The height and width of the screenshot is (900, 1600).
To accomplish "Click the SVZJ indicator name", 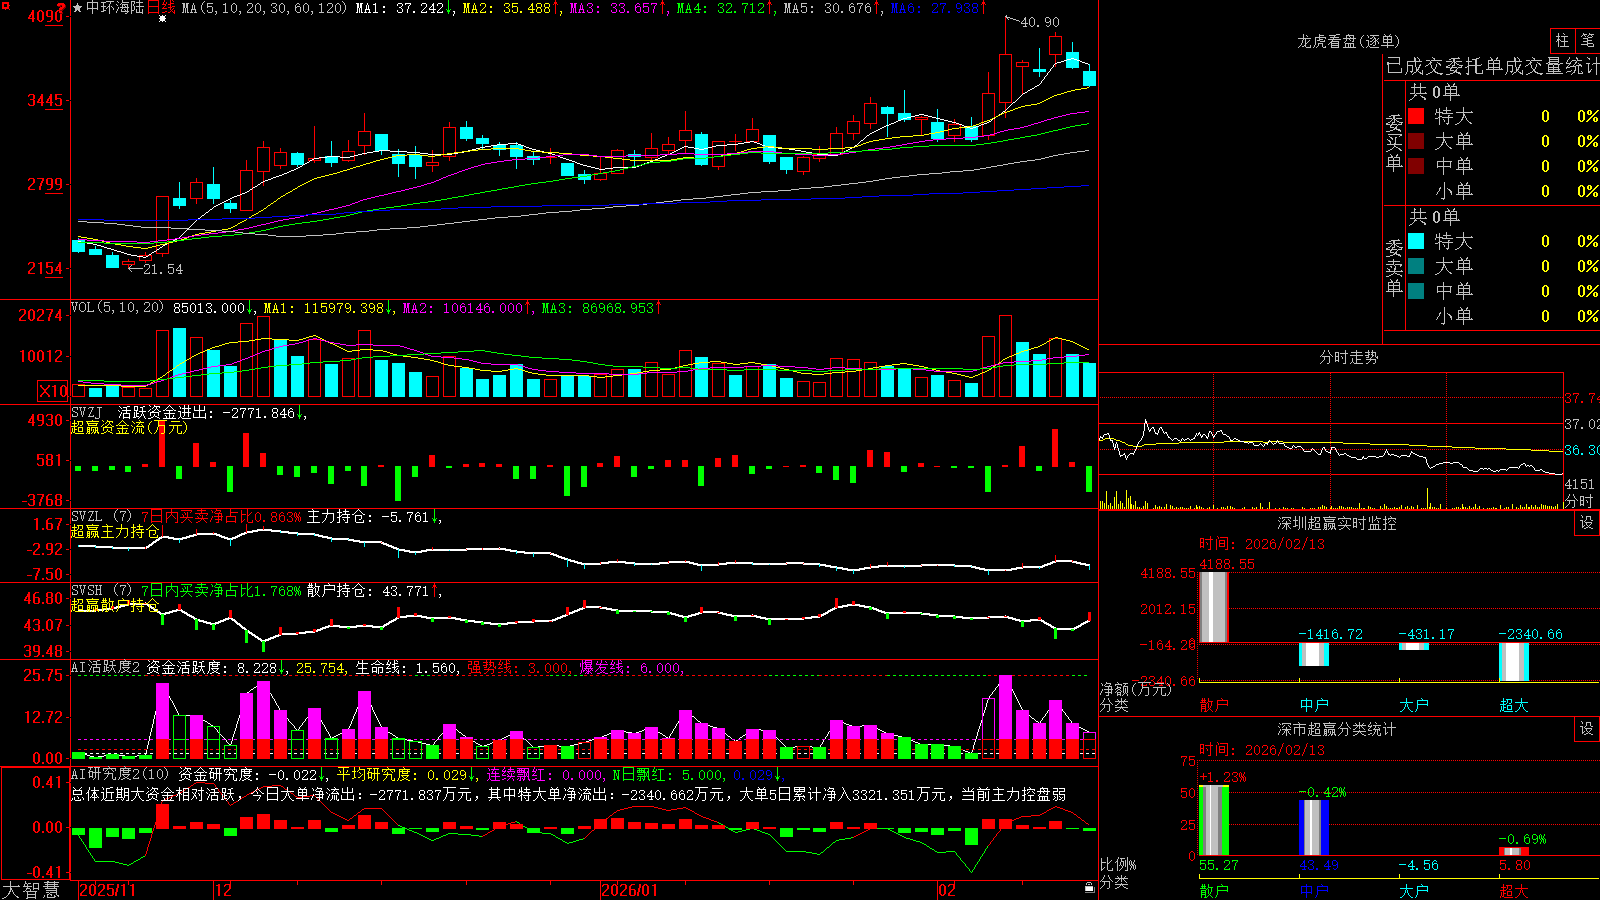I will [x=87, y=412].
